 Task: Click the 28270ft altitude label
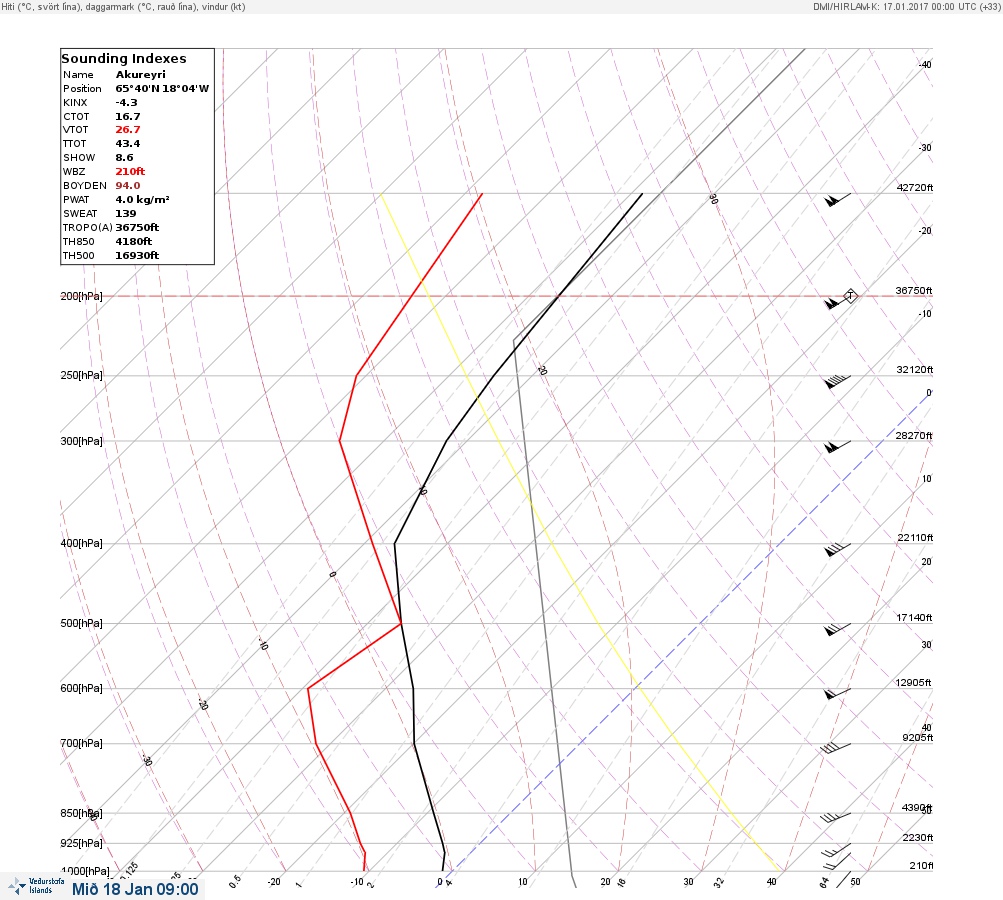[914, 436]
